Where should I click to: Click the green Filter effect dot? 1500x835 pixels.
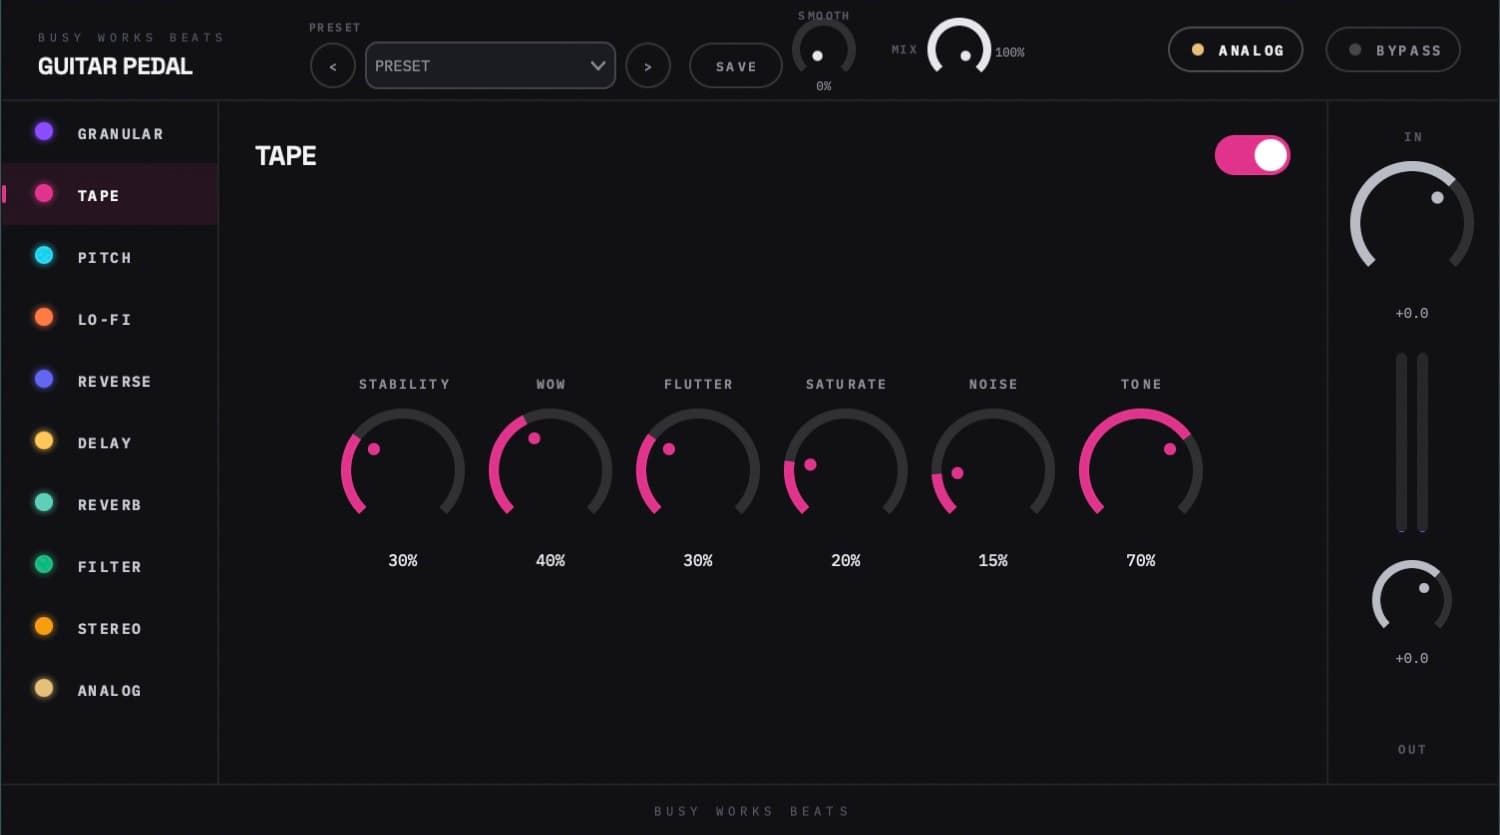click(44, 565)
